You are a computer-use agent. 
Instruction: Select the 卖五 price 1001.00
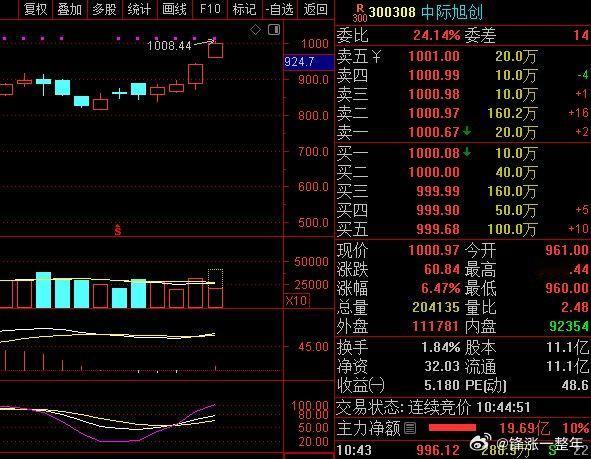[434, 57]
